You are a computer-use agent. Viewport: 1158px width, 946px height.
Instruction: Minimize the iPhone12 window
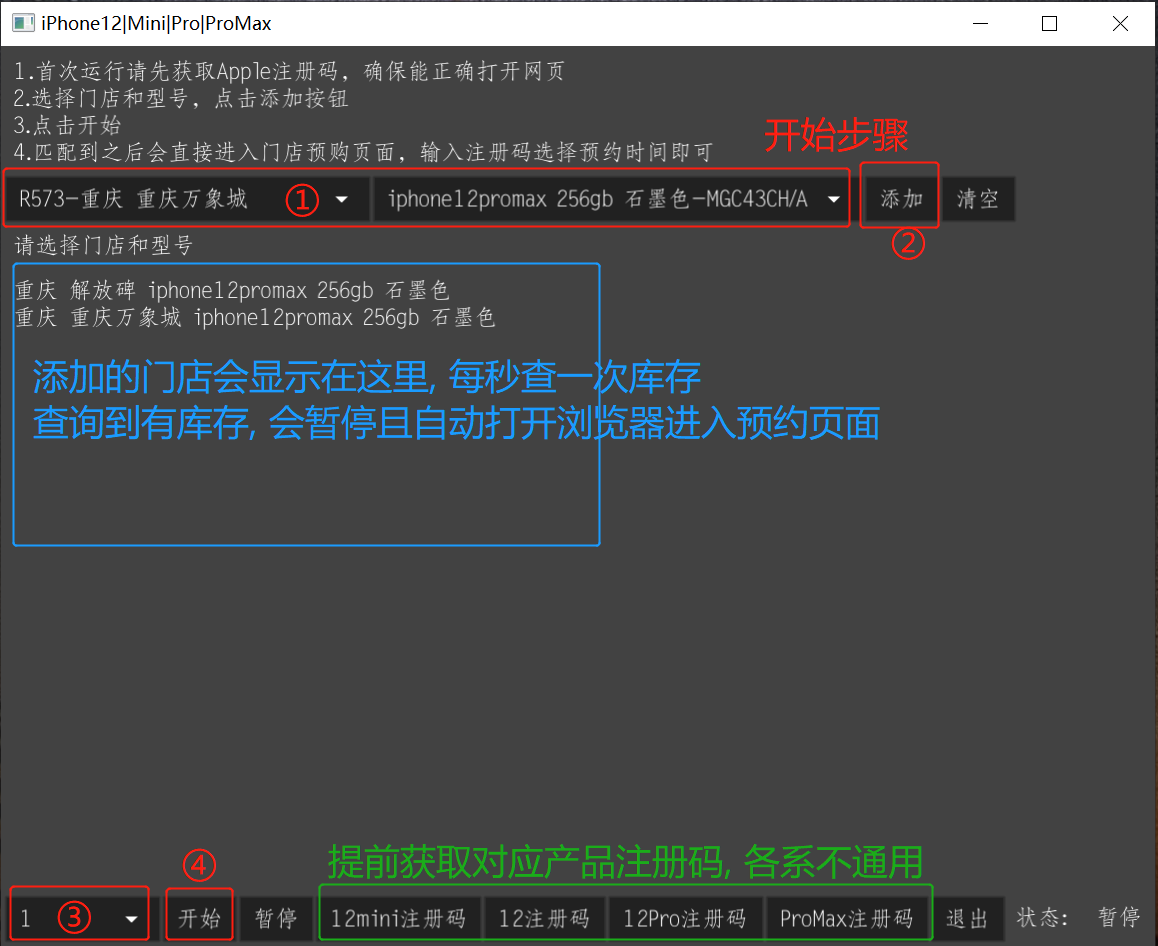click(x=980, y=24)
